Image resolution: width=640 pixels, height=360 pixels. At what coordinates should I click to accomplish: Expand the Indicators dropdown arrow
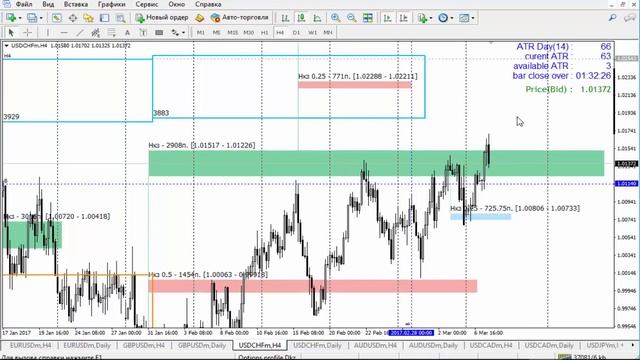[431, 18]
